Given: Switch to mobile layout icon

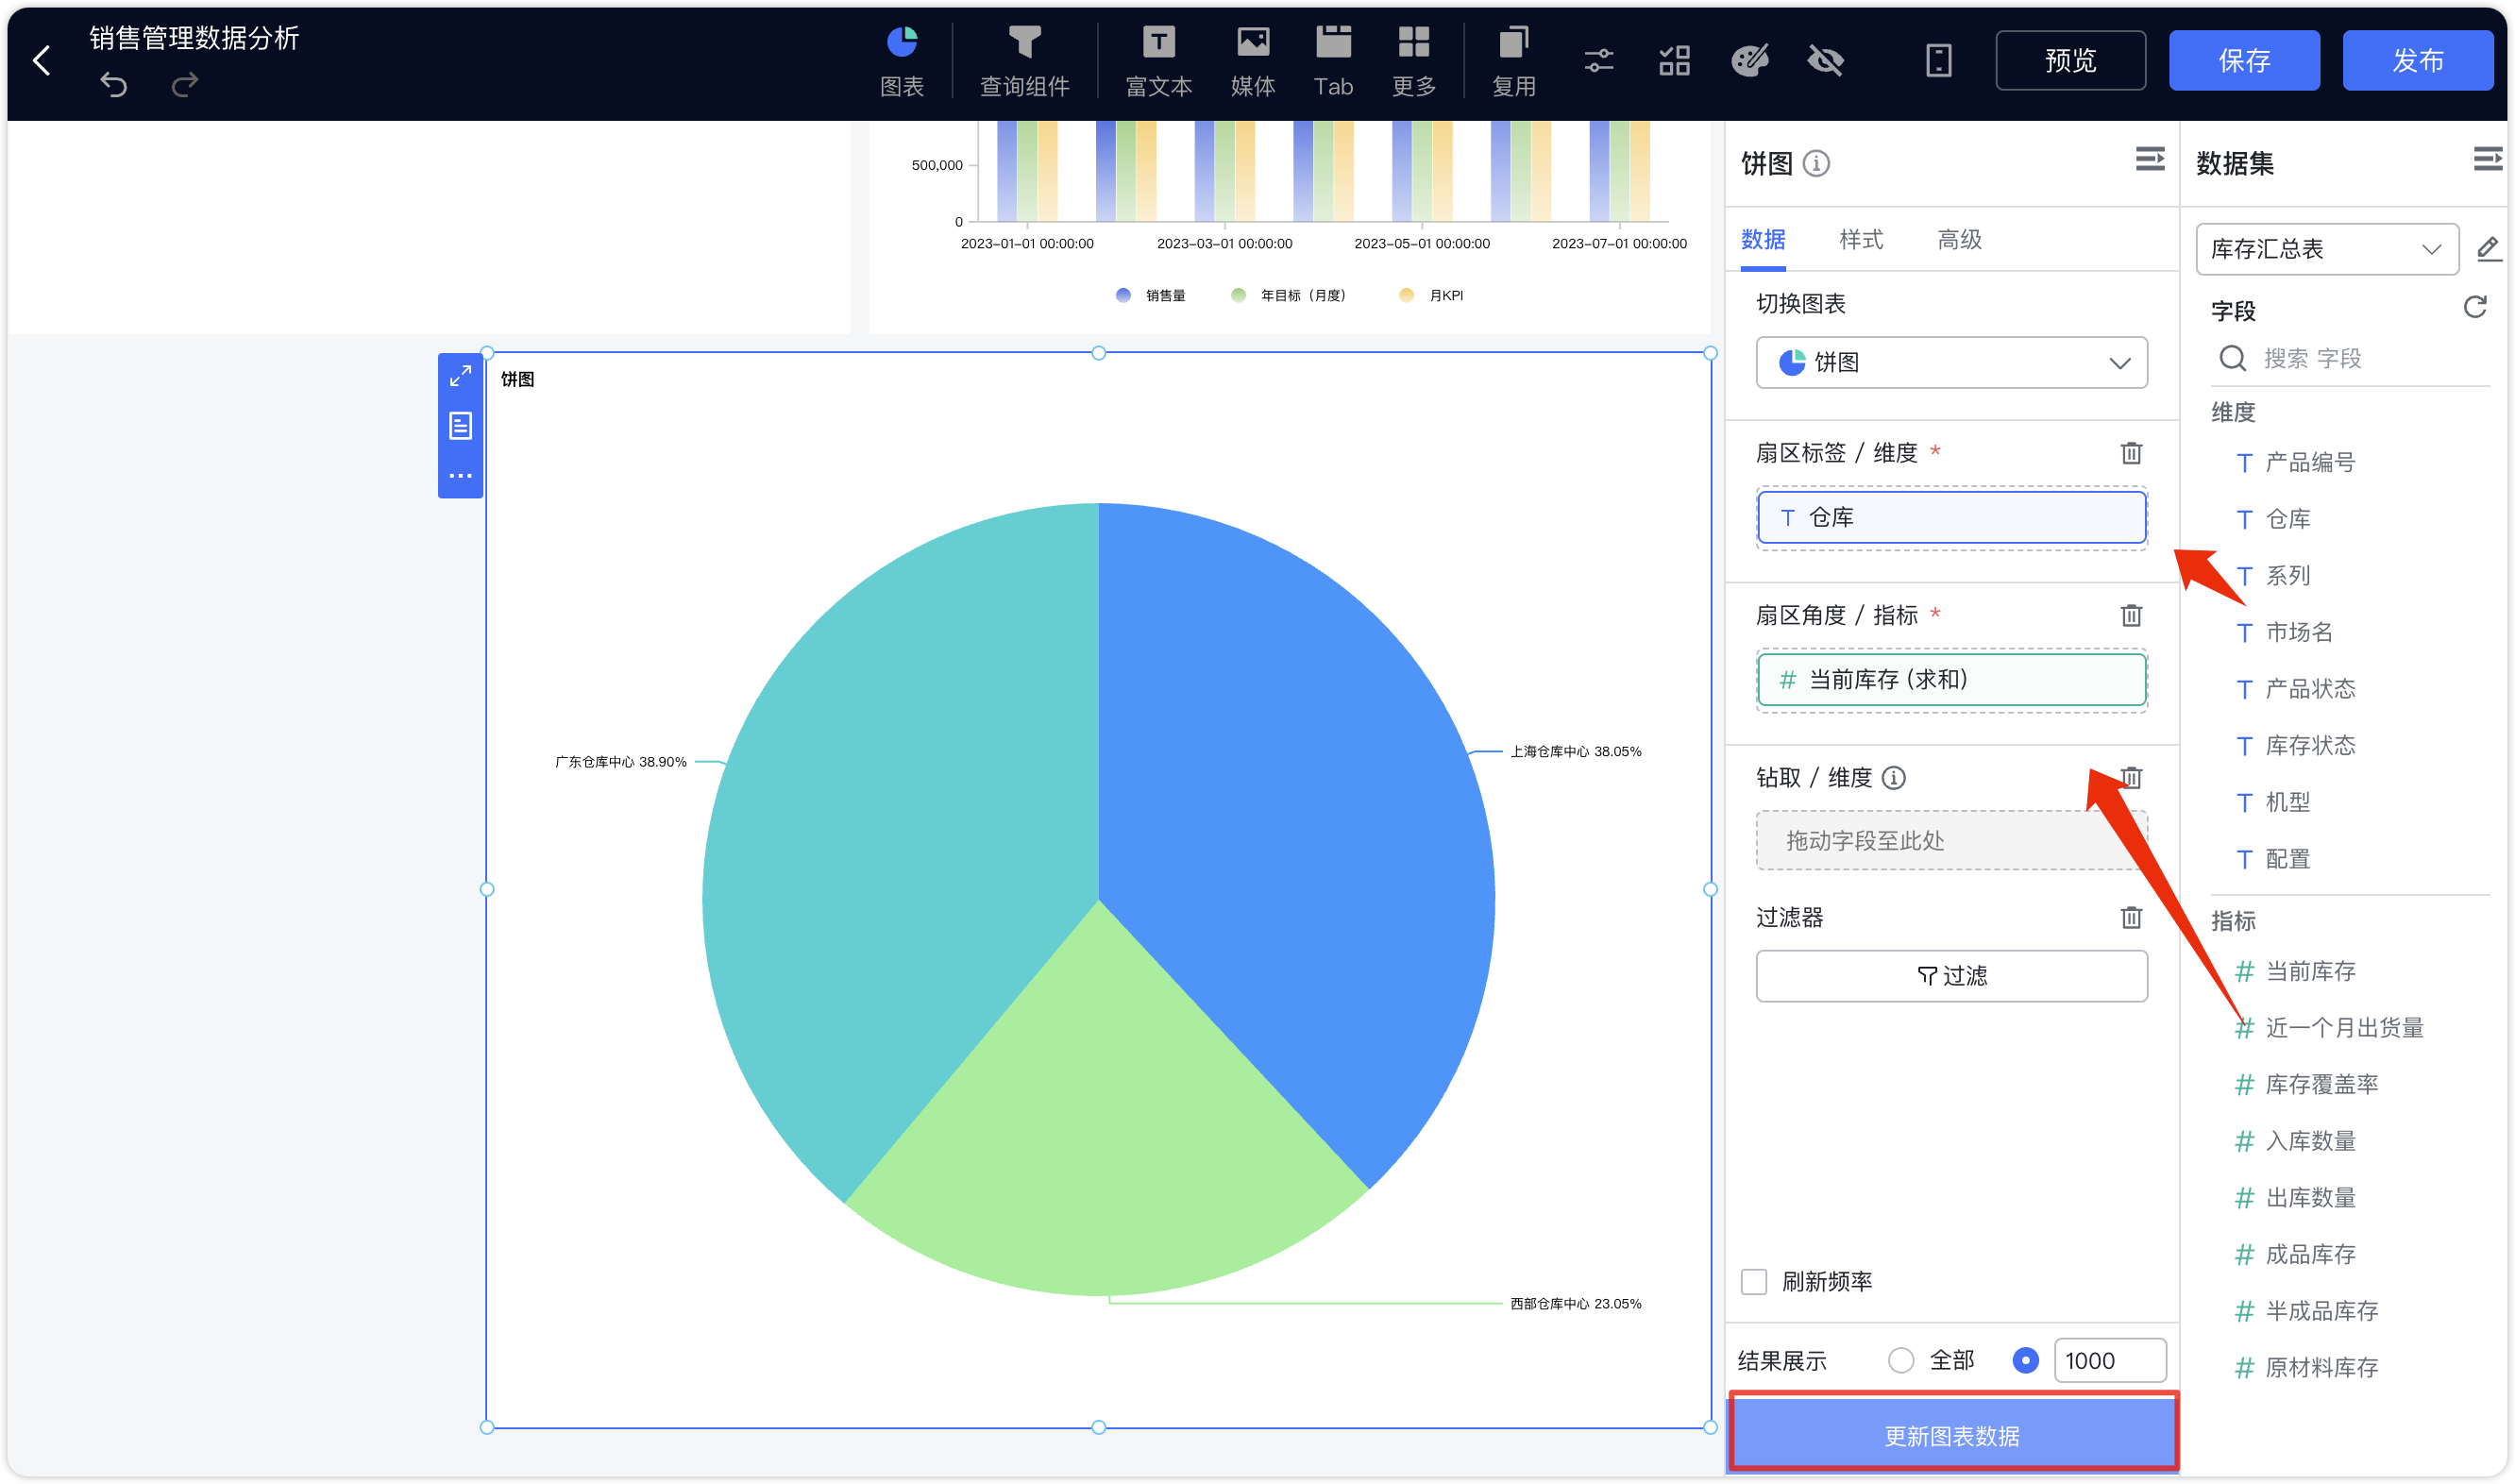Looking at the screenshot, I should 1939,61.
